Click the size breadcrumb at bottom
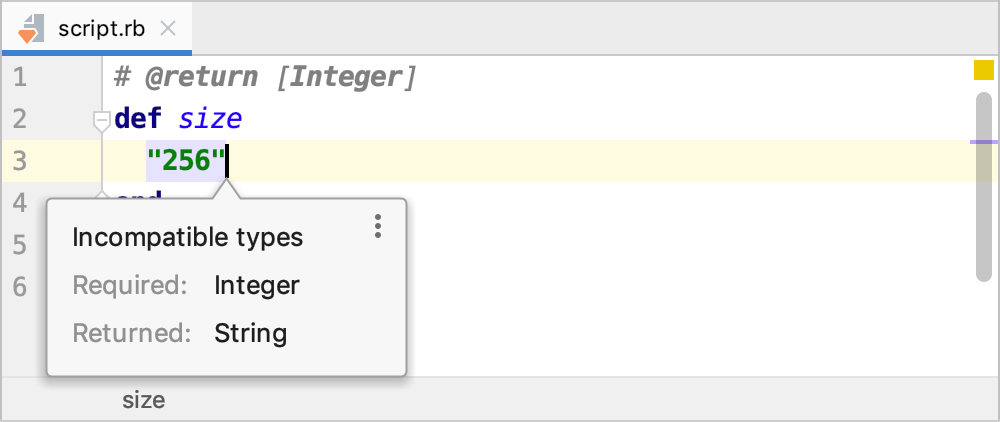The image size is (1000, 422). (x=144, y=401)
